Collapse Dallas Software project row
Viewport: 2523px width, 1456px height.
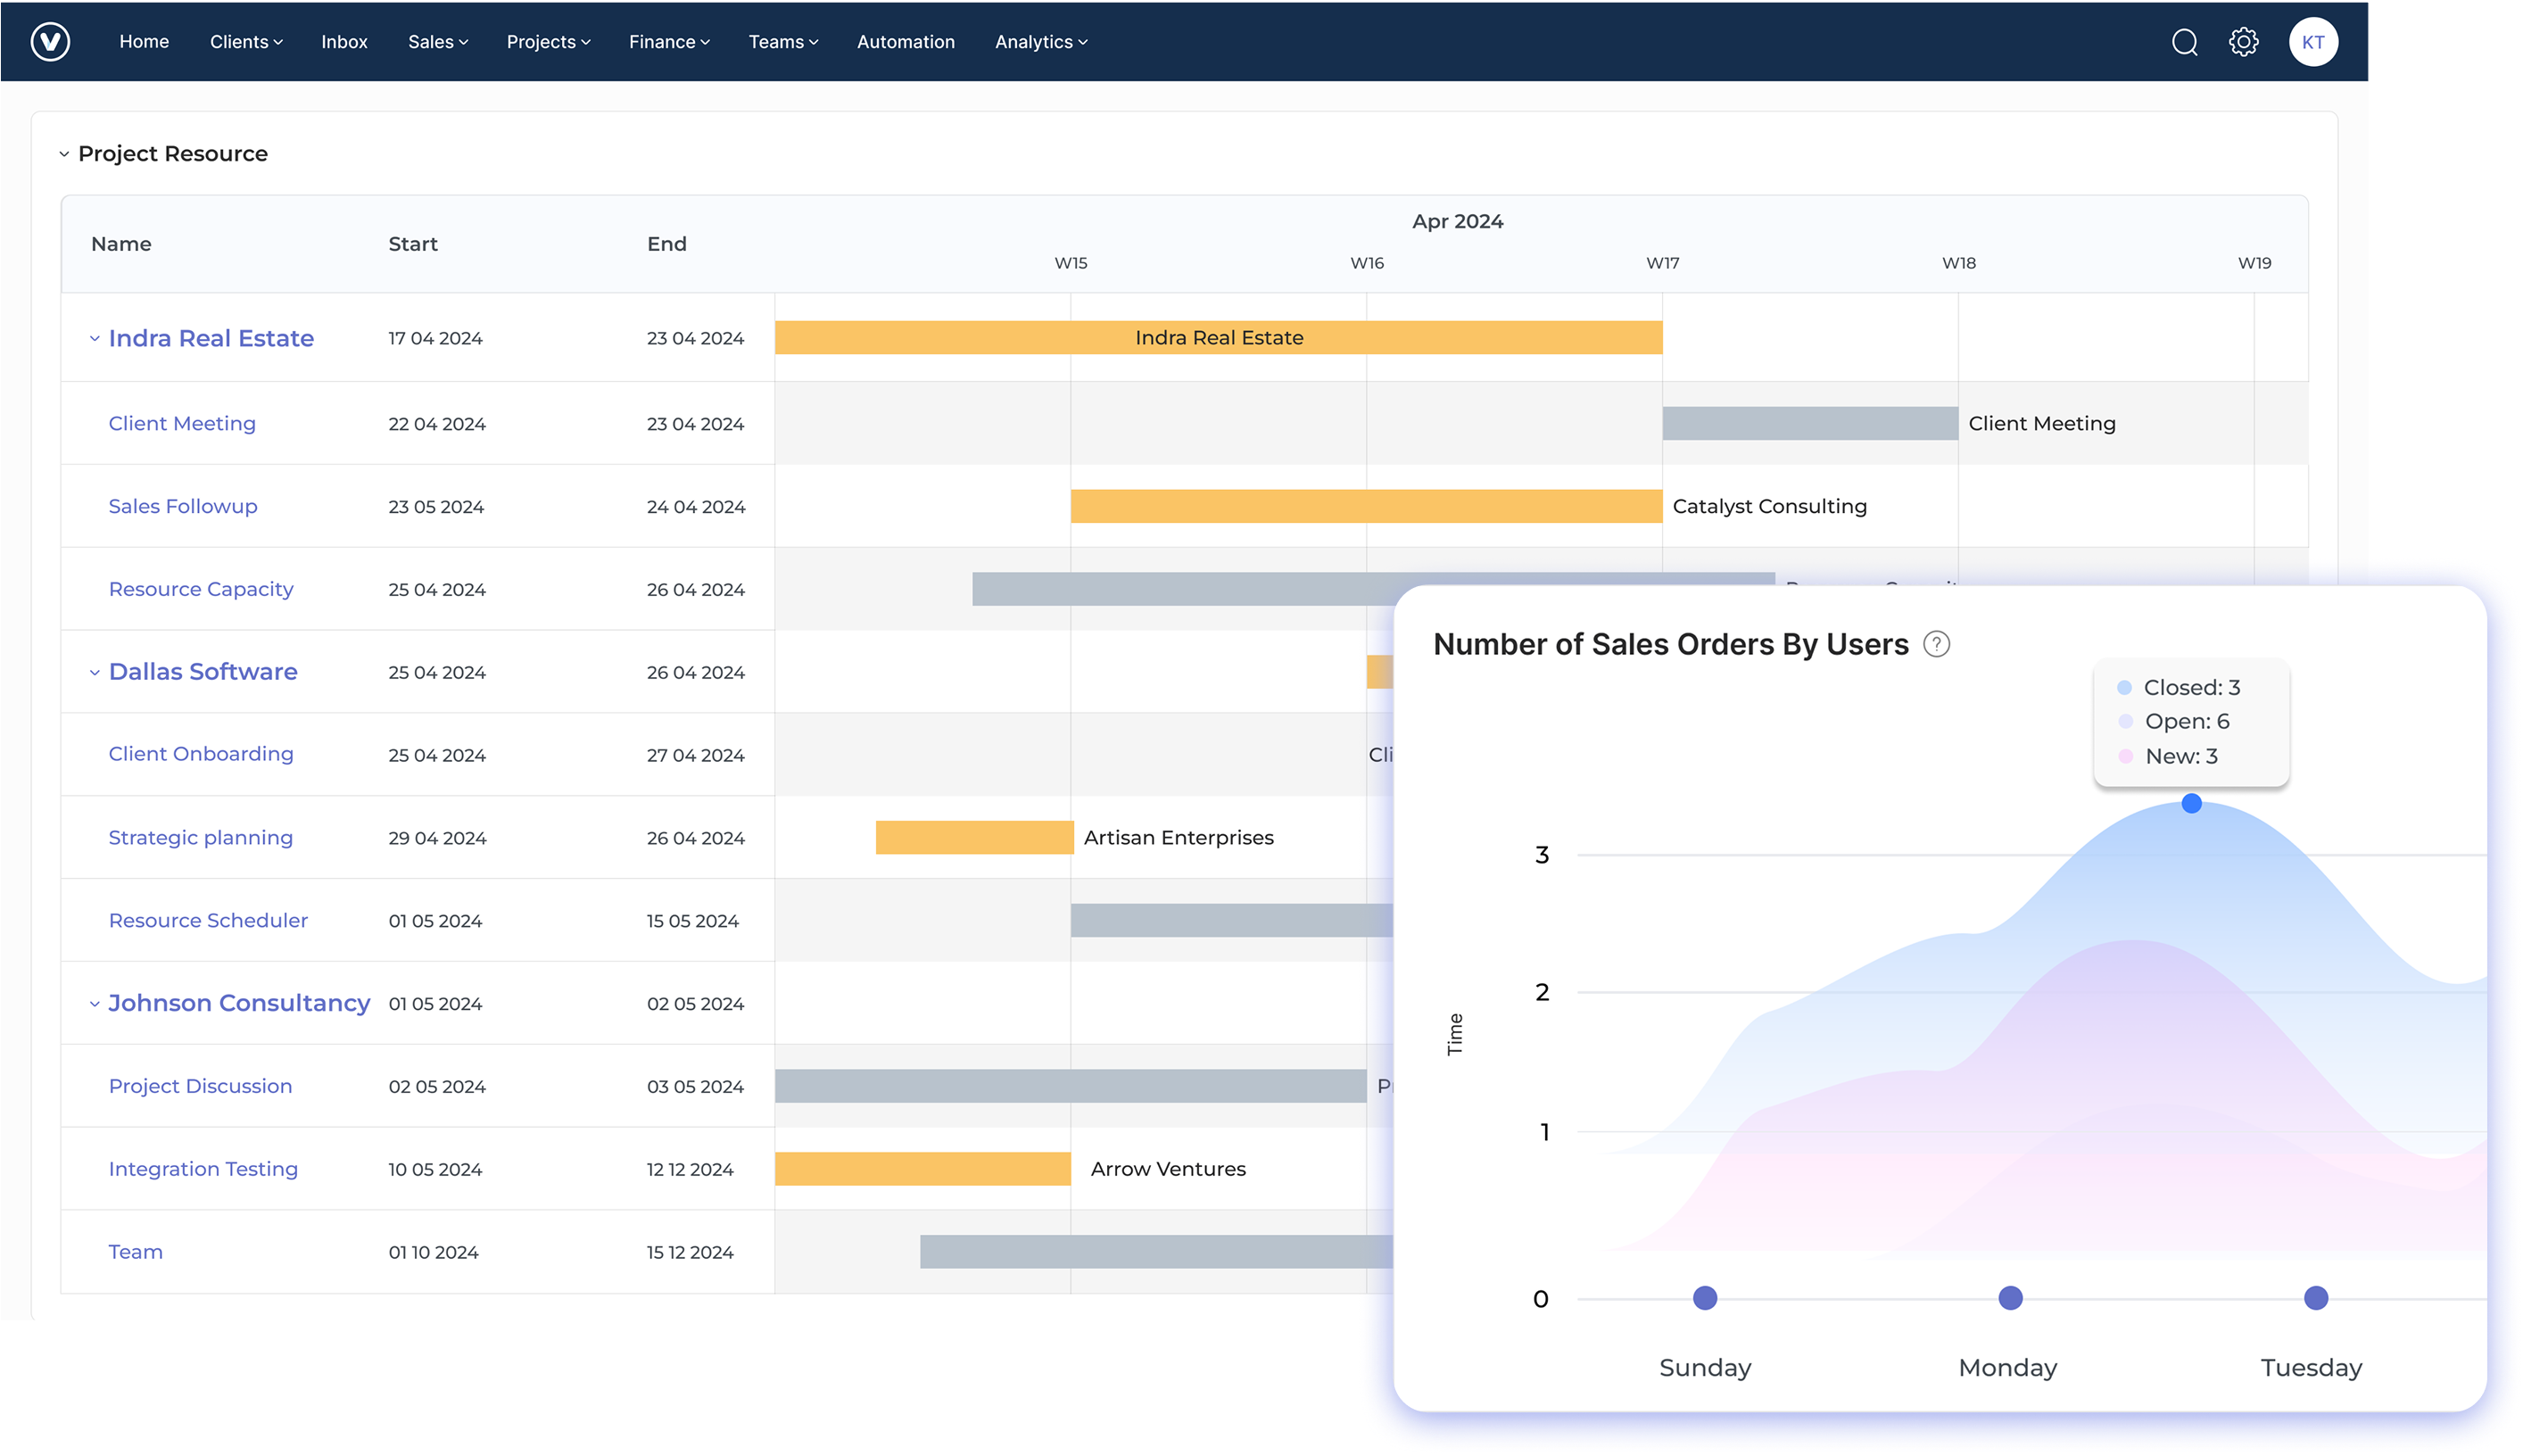95,672
